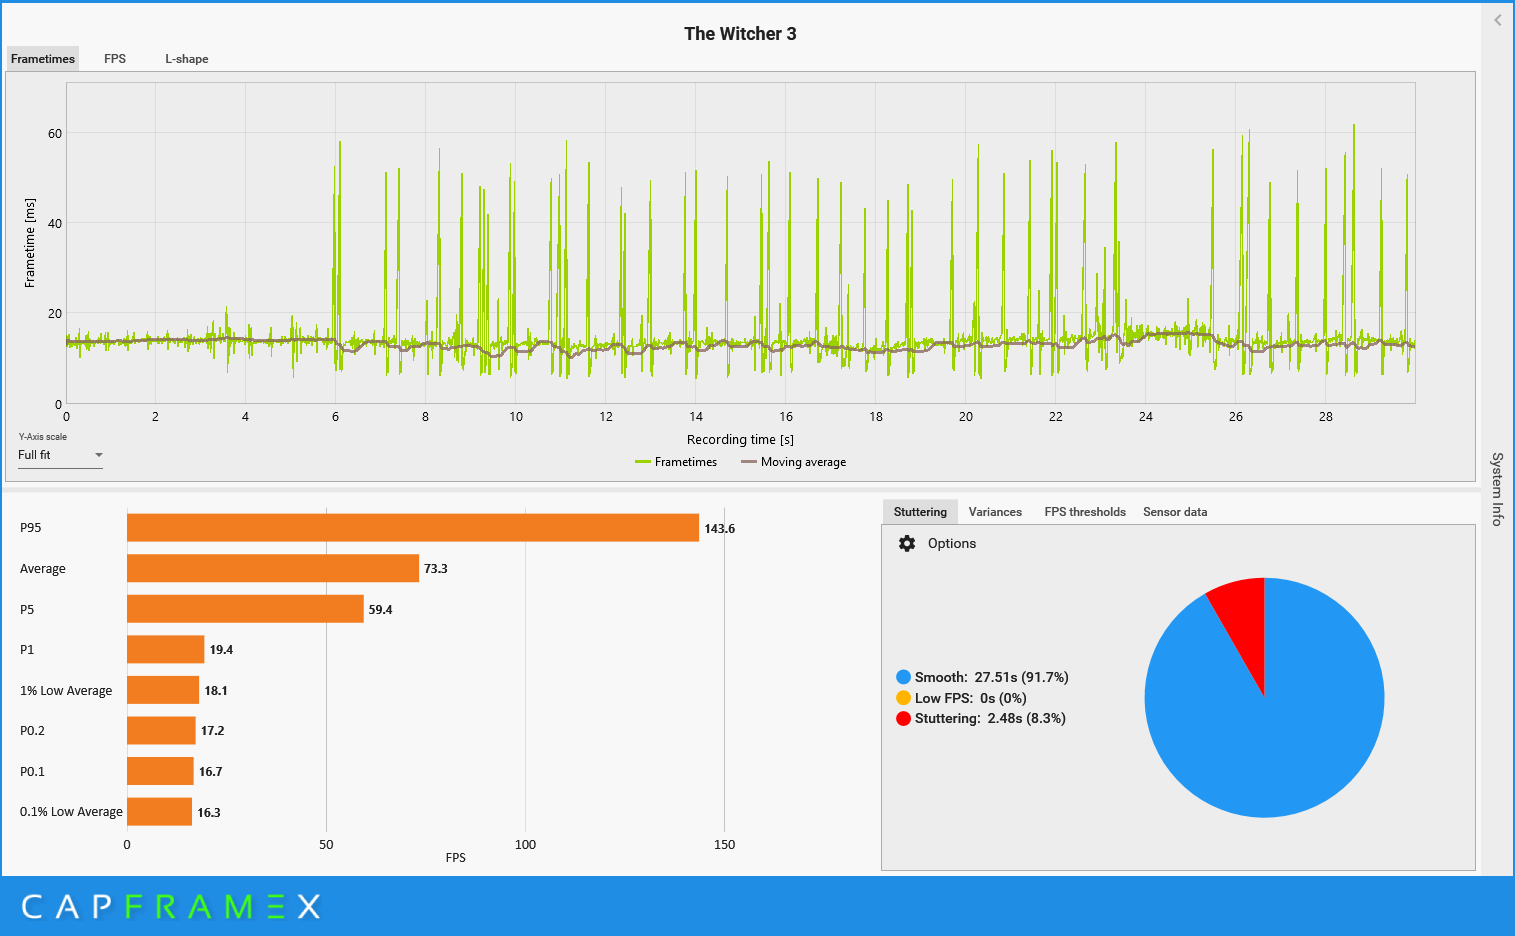1515x936 pixels.
Task: Switch to the FPS chart tab
Action: (115, 59)
